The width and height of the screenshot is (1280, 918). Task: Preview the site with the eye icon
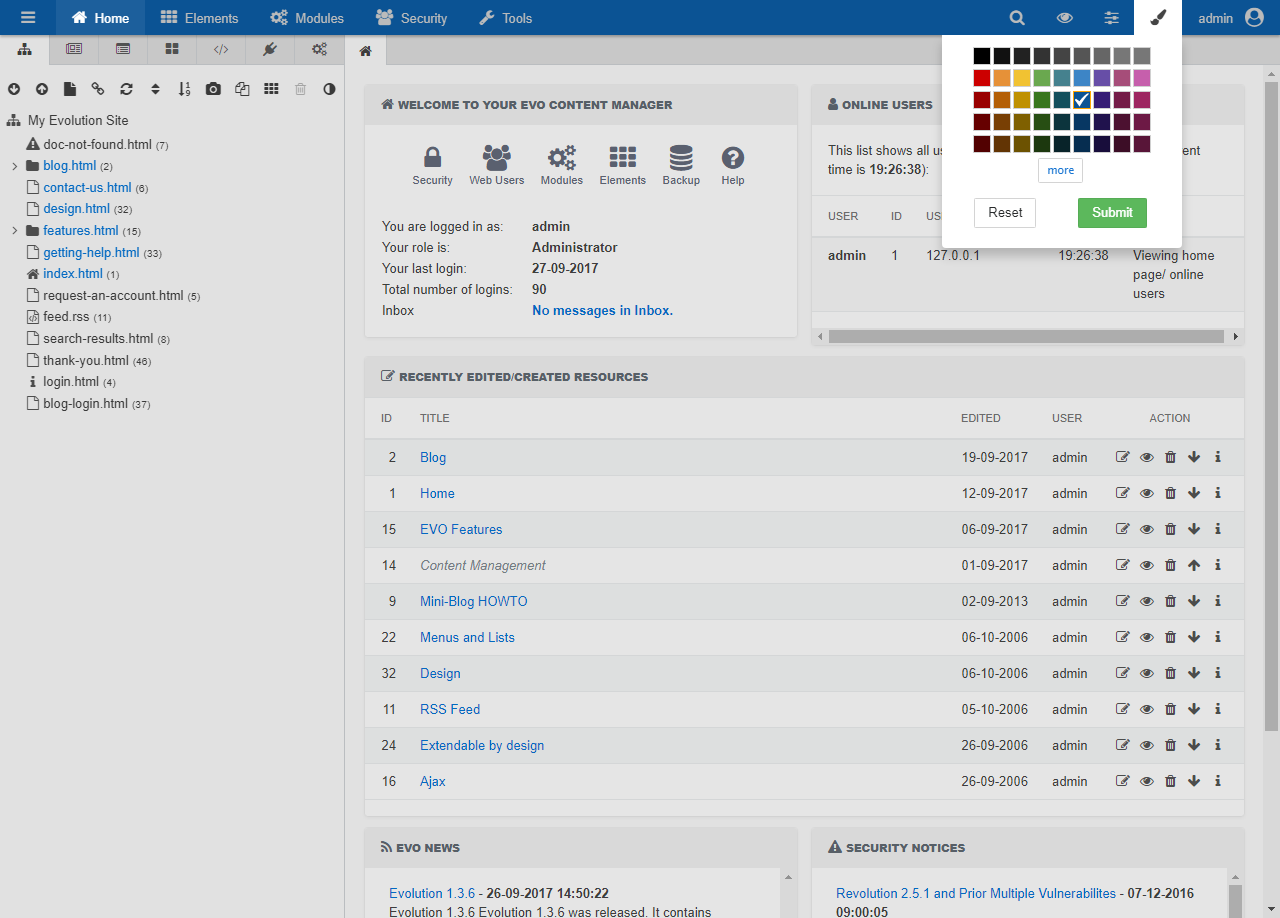pyautogui.click(x=1064, y=17)
